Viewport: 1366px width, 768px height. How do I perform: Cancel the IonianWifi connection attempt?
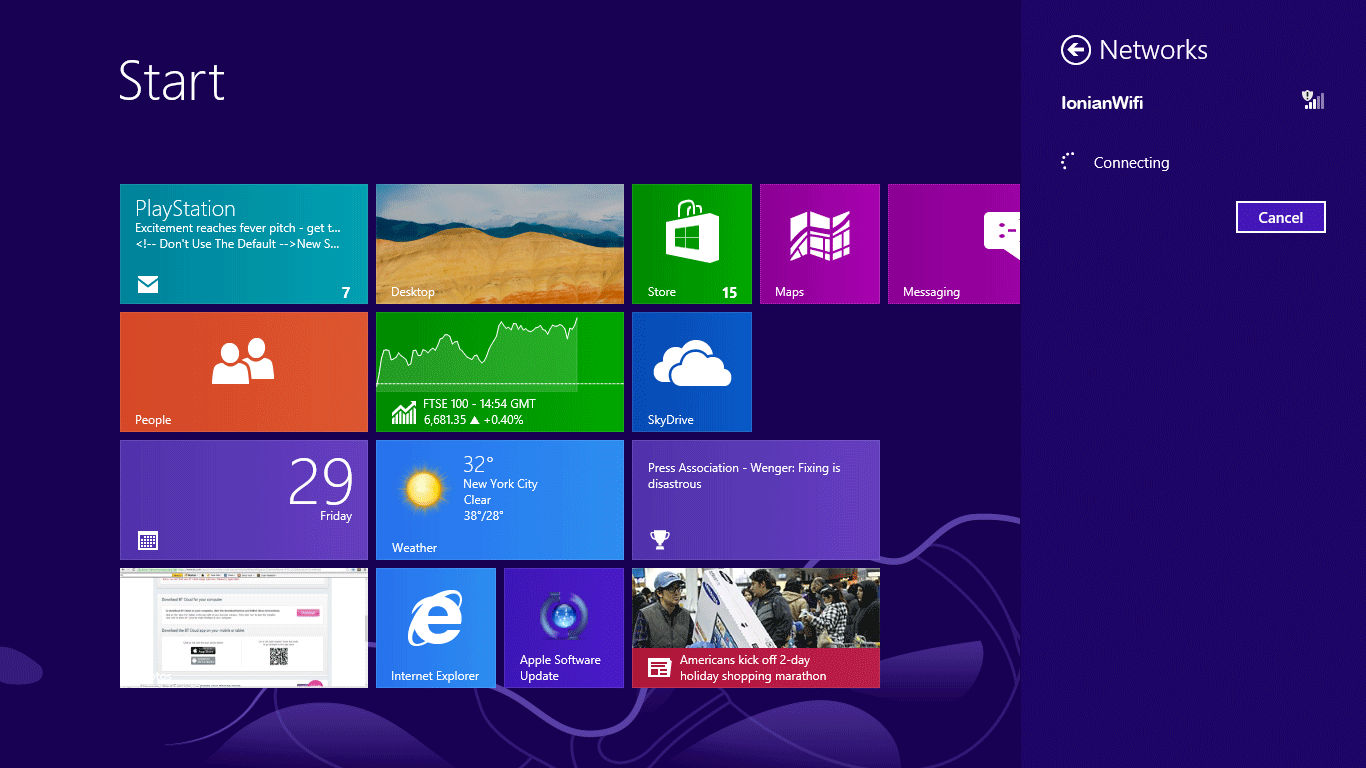point(1281,217)
